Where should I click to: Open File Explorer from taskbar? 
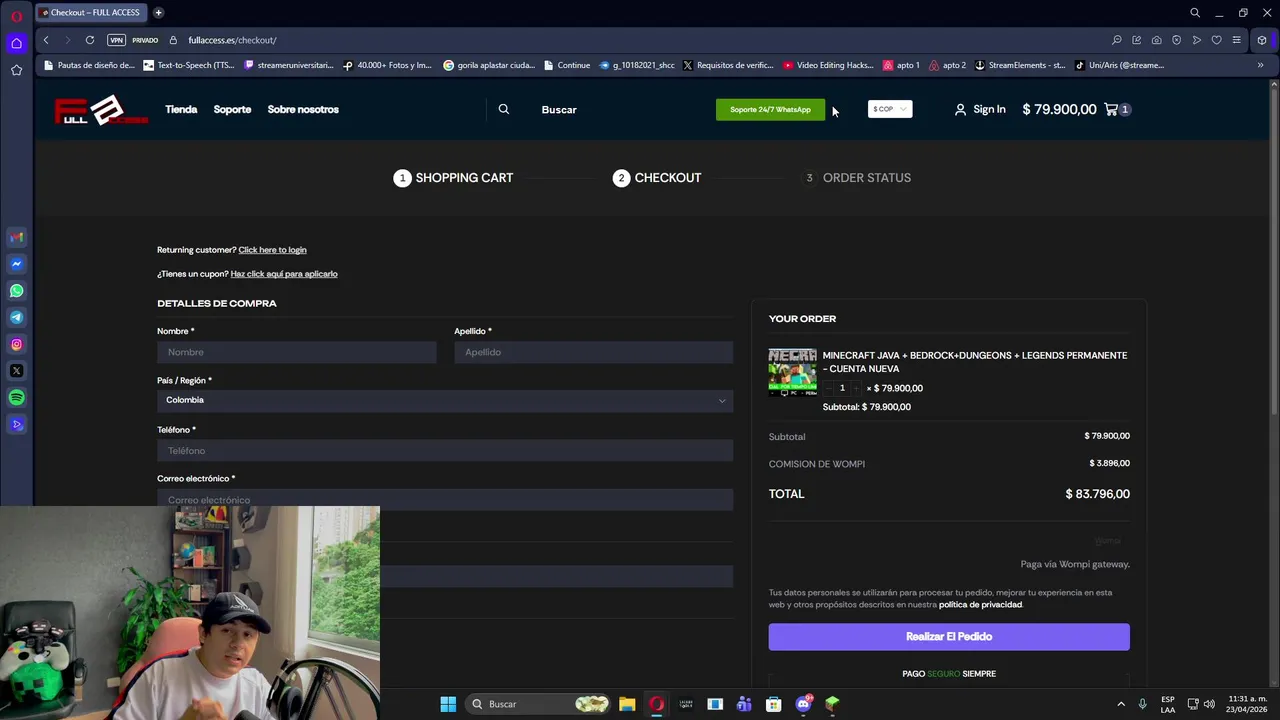627,704
